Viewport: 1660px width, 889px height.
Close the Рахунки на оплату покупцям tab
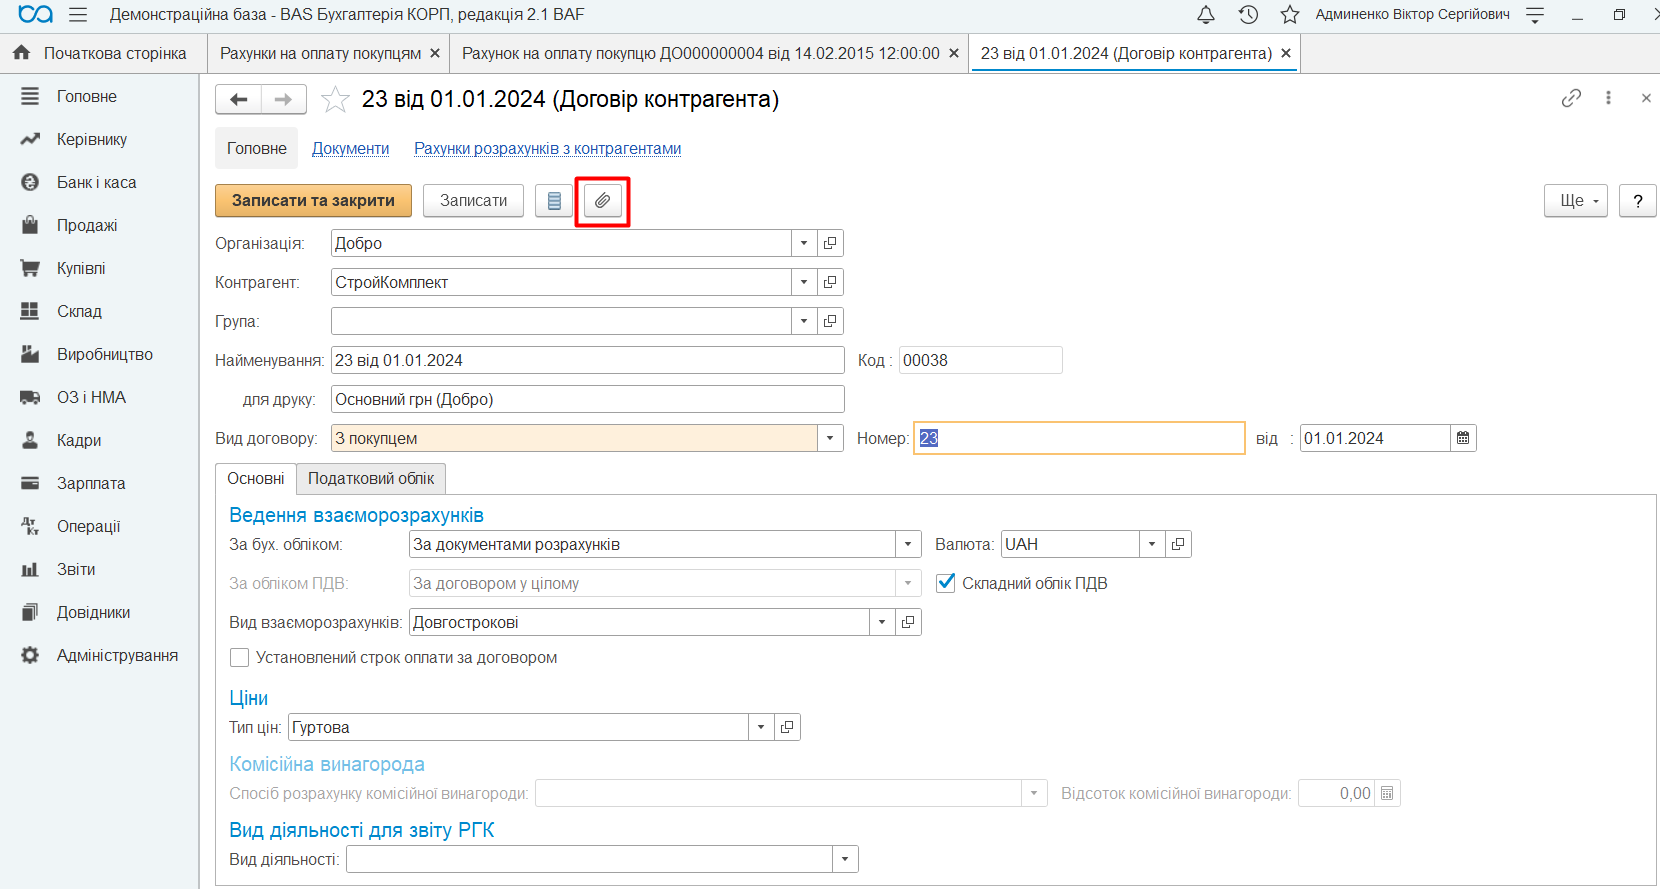pyautogui.click(x=435, y=53)
